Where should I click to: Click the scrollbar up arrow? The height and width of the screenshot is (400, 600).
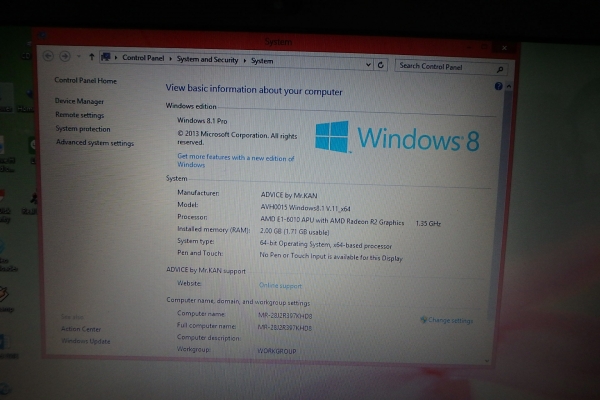click(509, 87)
